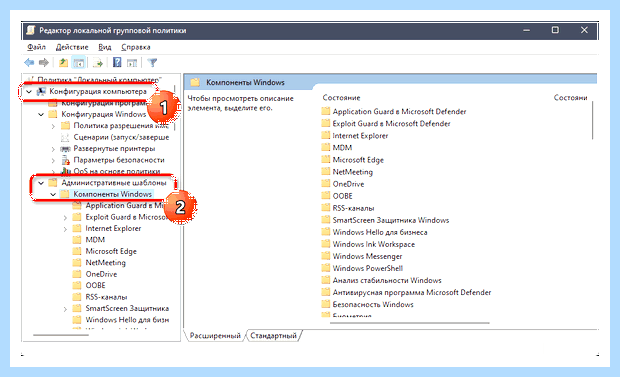Screen dimensions: 620x377
Task: Open Windows Messenger in right list
Action: tap(367, 256)
